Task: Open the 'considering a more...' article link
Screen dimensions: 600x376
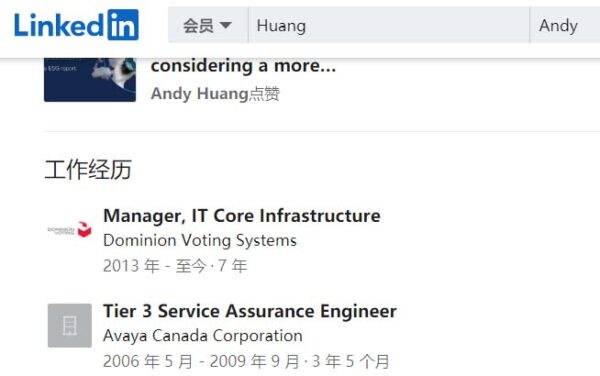Action: coord(243,65)
